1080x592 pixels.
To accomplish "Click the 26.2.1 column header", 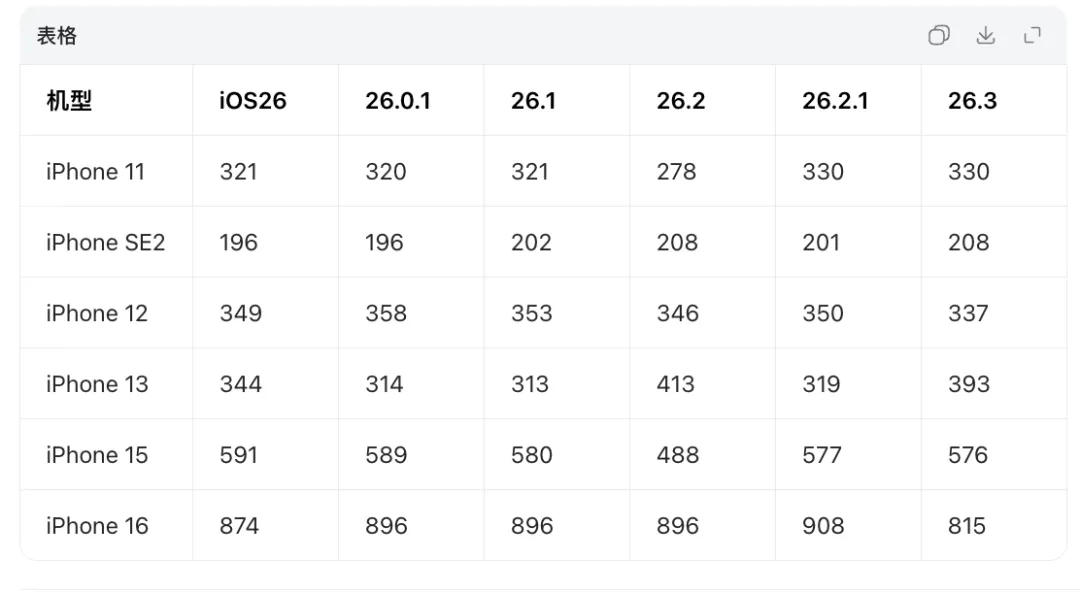I will (x=835, y=101).
